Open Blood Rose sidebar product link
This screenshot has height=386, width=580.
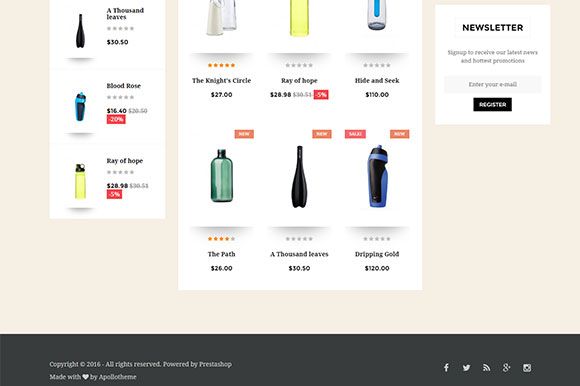point(124,86)
